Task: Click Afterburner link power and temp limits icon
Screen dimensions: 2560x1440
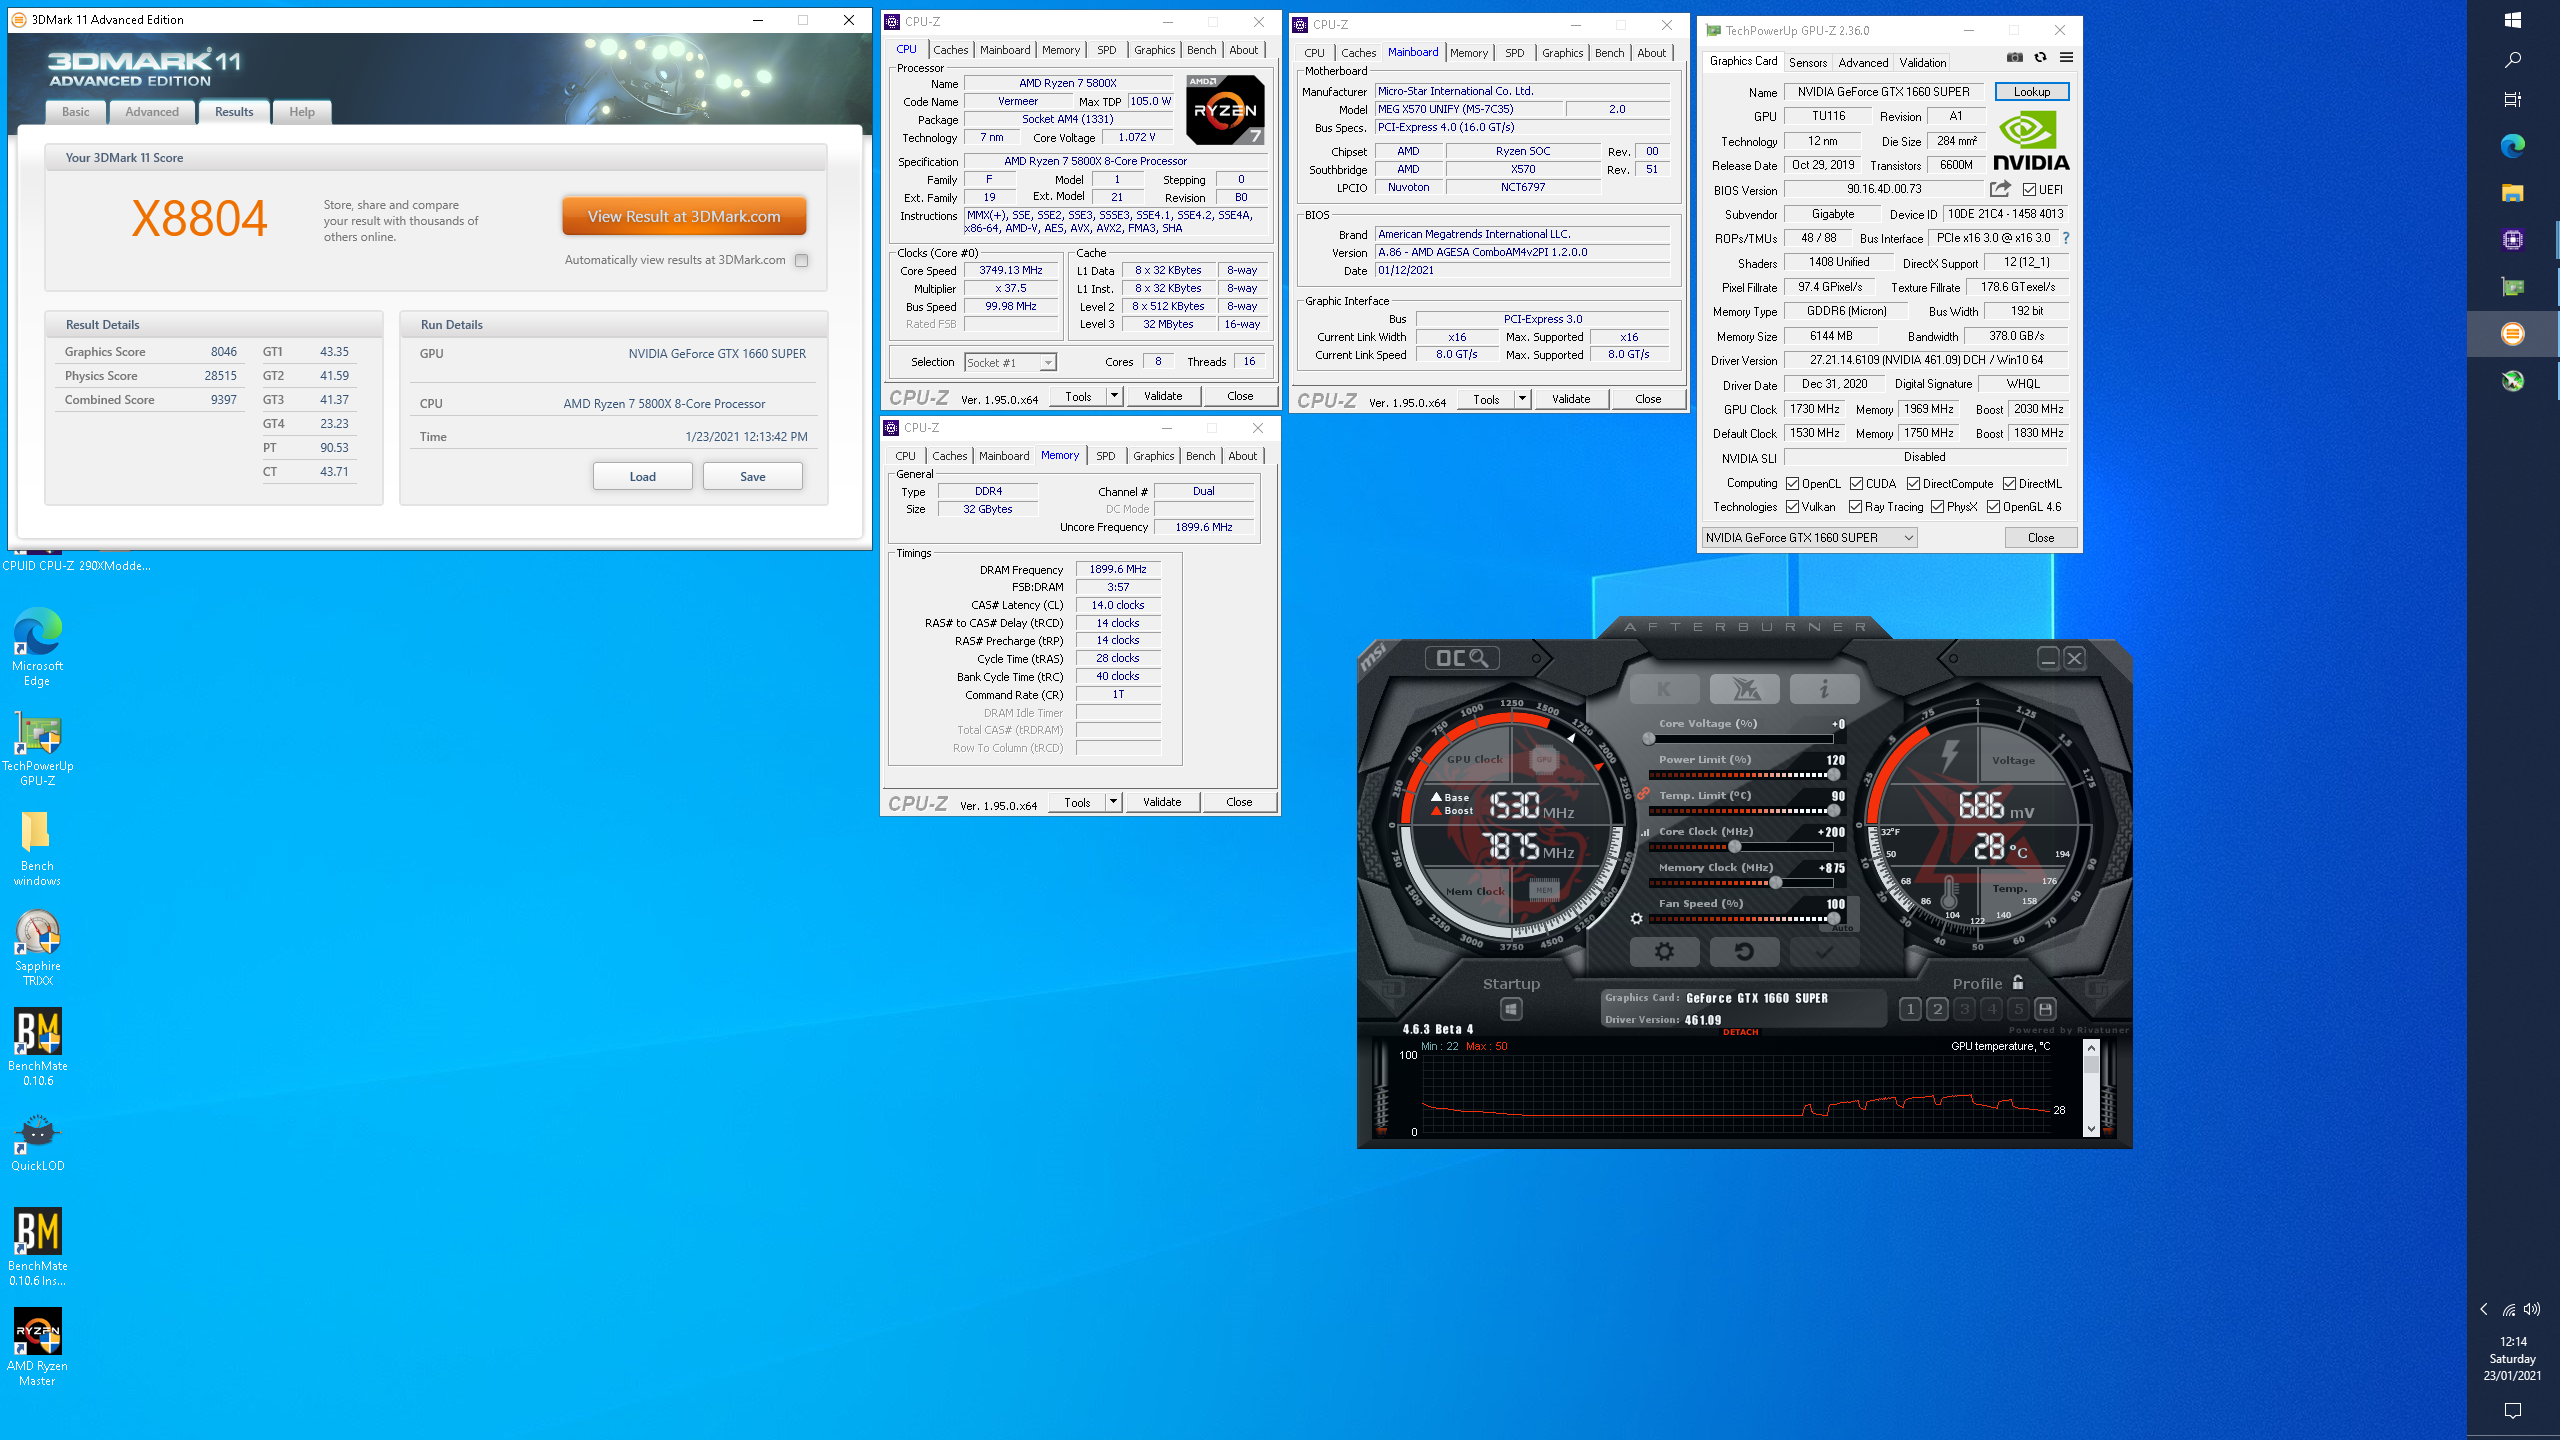Action: pyautogui.click(x=1643, y=792)
